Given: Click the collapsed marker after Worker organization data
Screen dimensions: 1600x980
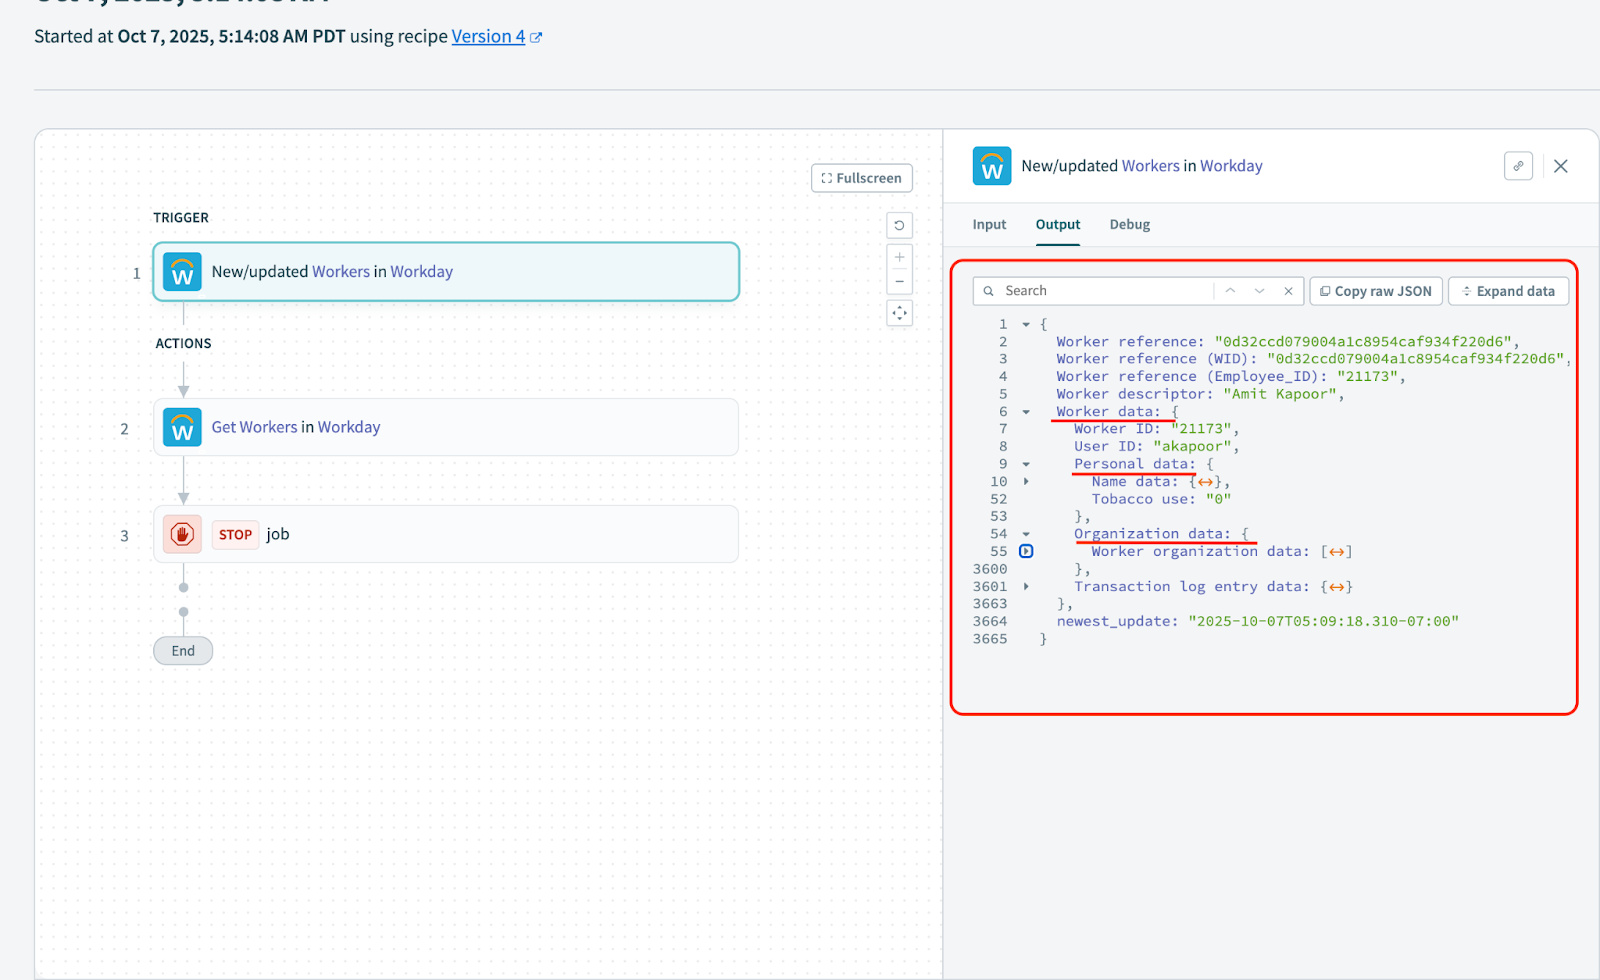Looking at the screenshot, I should click(x=1336, y=552).
